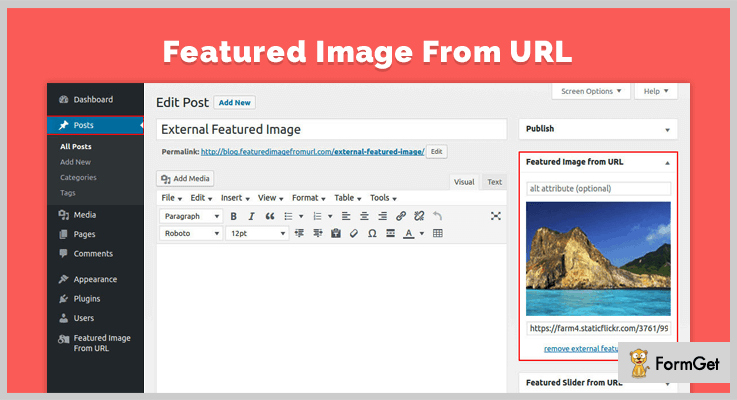Insert special character (Omega icon)
Image resolution: width=737 pixels, height=400 pixels.
pos(372,233)
